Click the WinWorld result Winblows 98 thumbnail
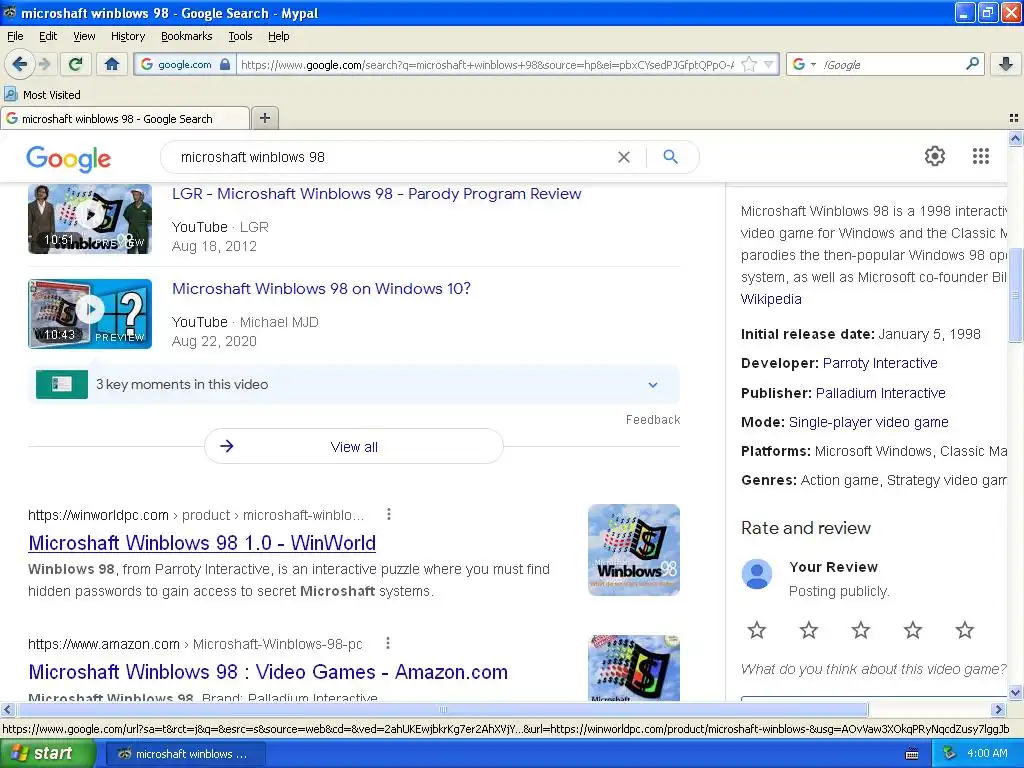The height and width of the screenshot is (768, 1024). pyautogui.click(x=633, y=550)
